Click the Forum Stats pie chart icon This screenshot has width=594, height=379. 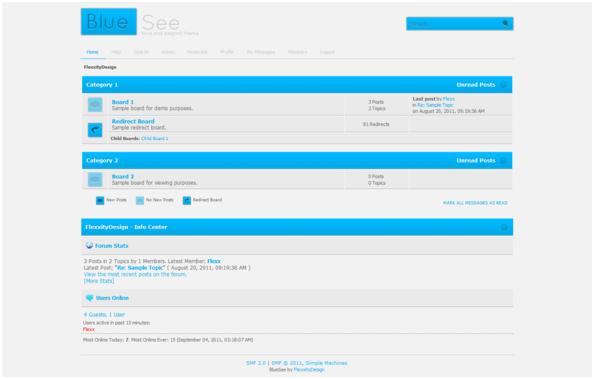[89, 245]
